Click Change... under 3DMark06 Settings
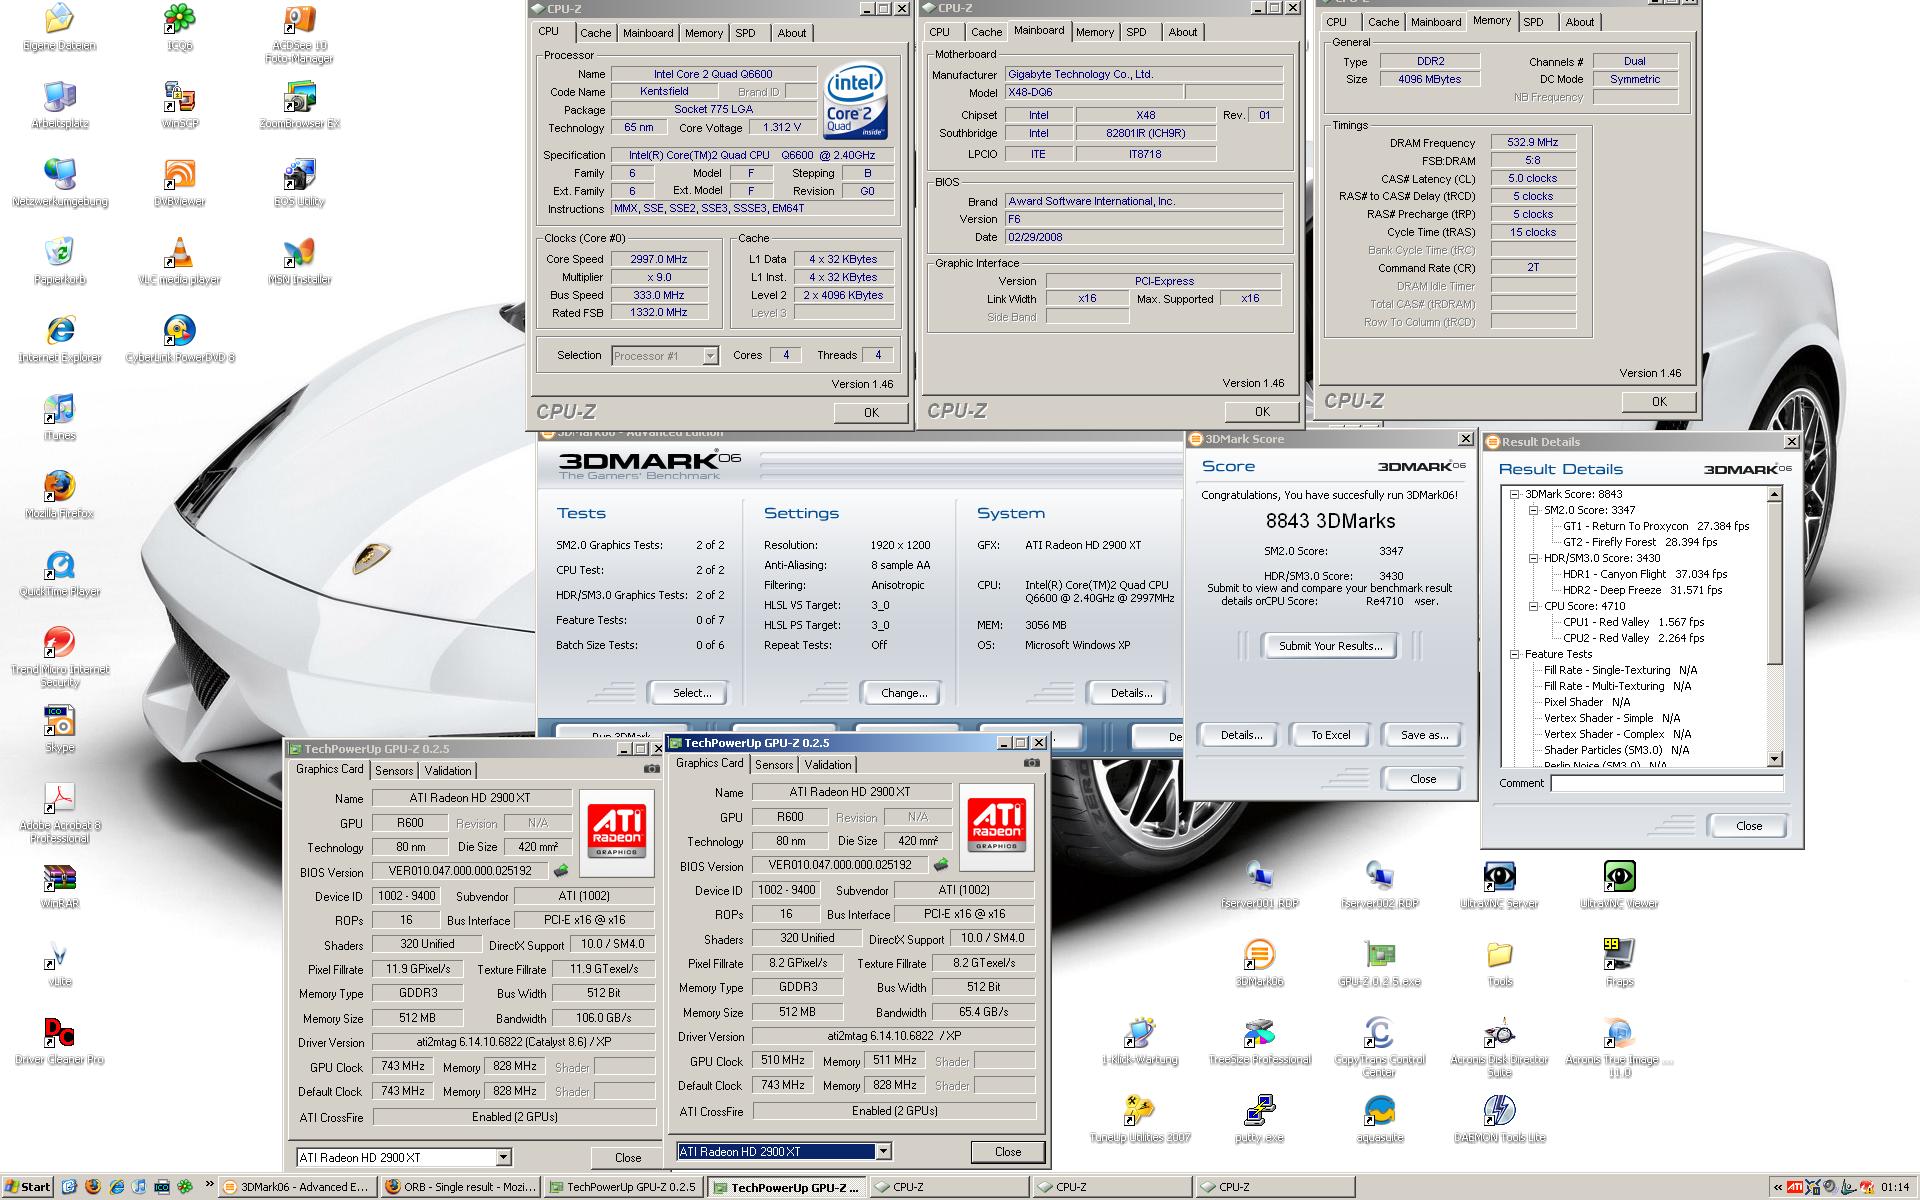Image resolution: width=1920 pixels, height=1200 pixels. 904,693
